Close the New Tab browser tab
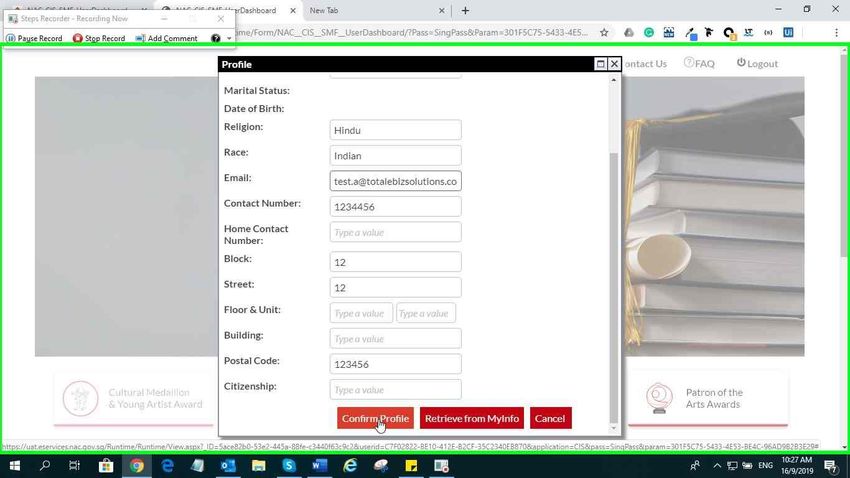The image size is (850, 478). [x=441, y=10]
